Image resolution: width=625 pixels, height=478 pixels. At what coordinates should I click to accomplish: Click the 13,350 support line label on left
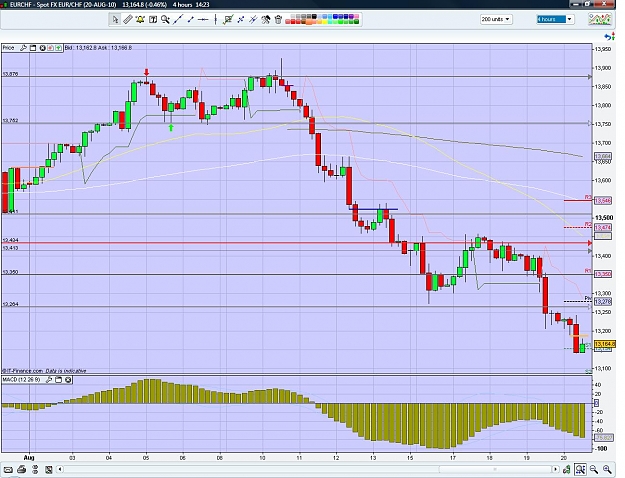coord(10,272)
